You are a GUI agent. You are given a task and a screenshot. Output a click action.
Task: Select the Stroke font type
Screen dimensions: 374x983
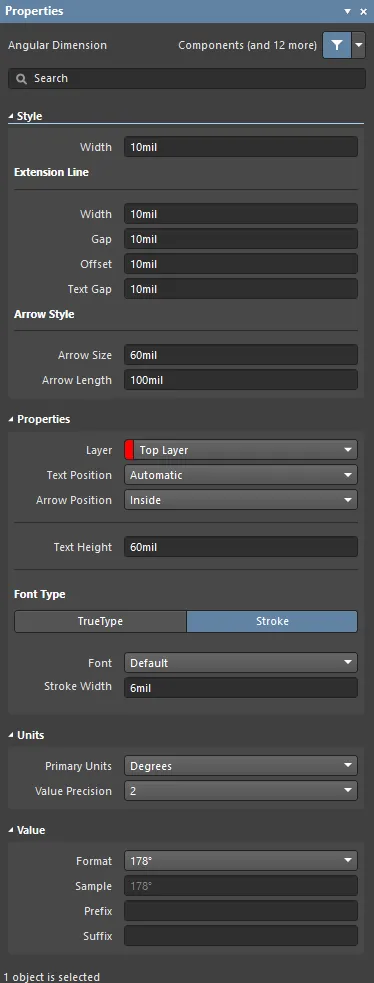(272, 622)
